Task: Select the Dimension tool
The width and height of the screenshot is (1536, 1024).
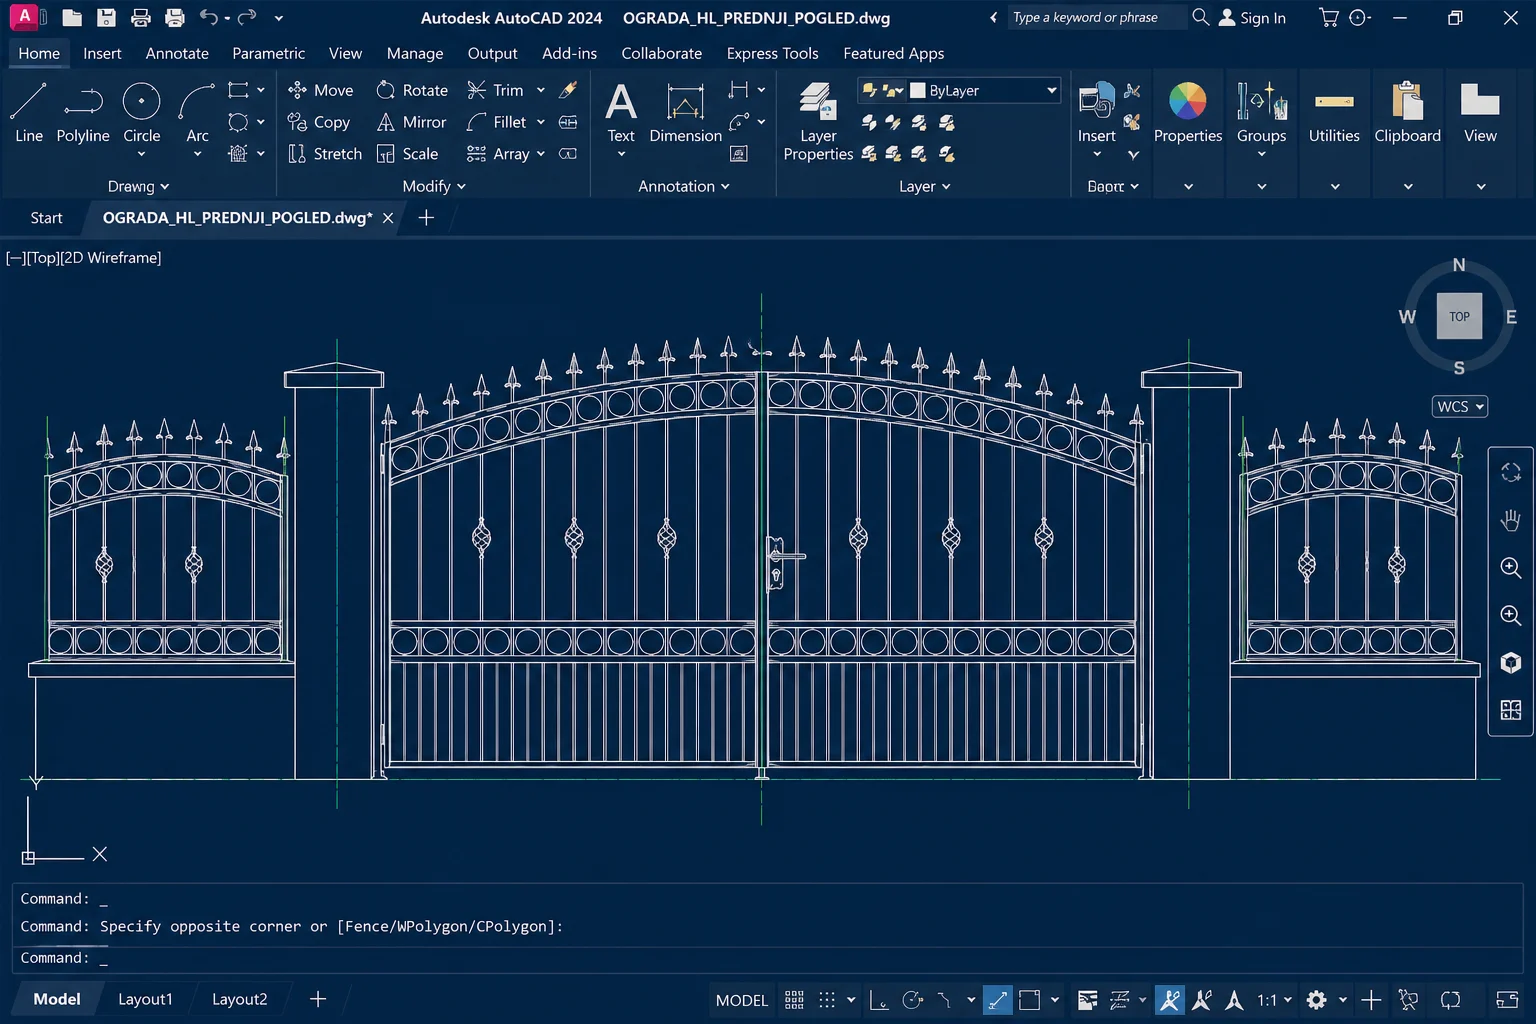Action: coord(685,112)
